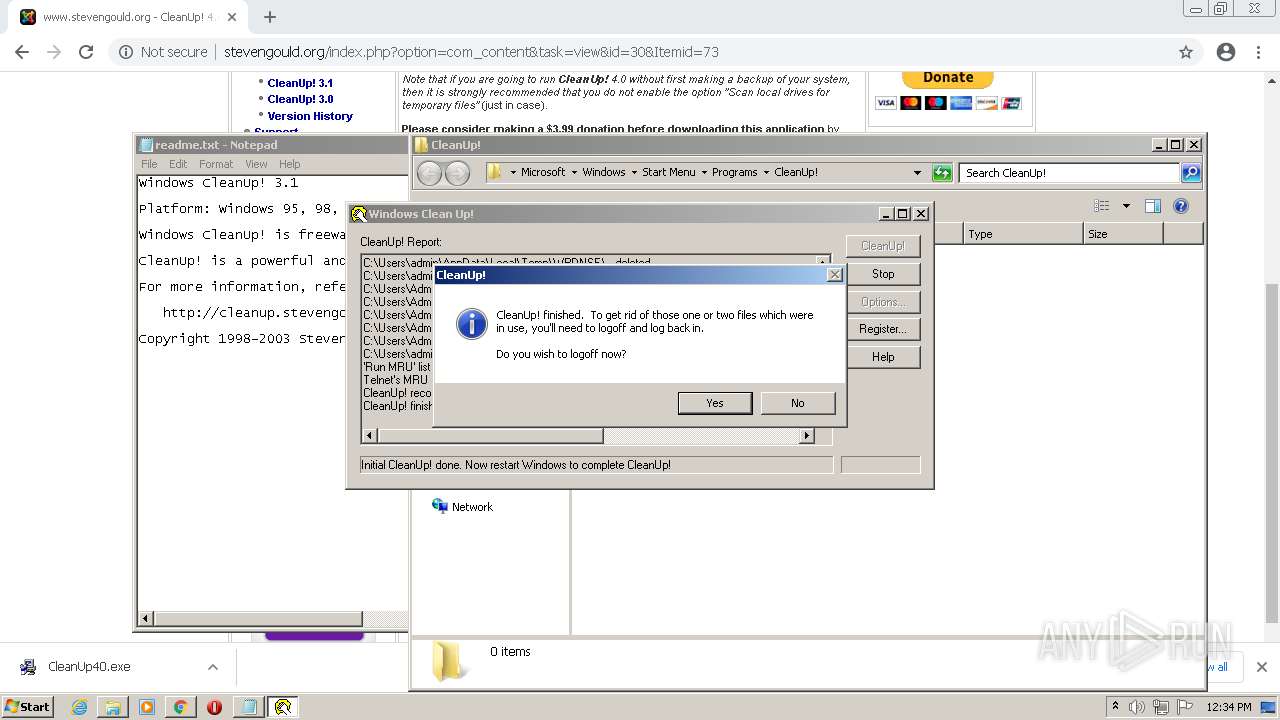Open Version History link on webpage
Viewport: 1280px width, 720px height.
point(310,116)
